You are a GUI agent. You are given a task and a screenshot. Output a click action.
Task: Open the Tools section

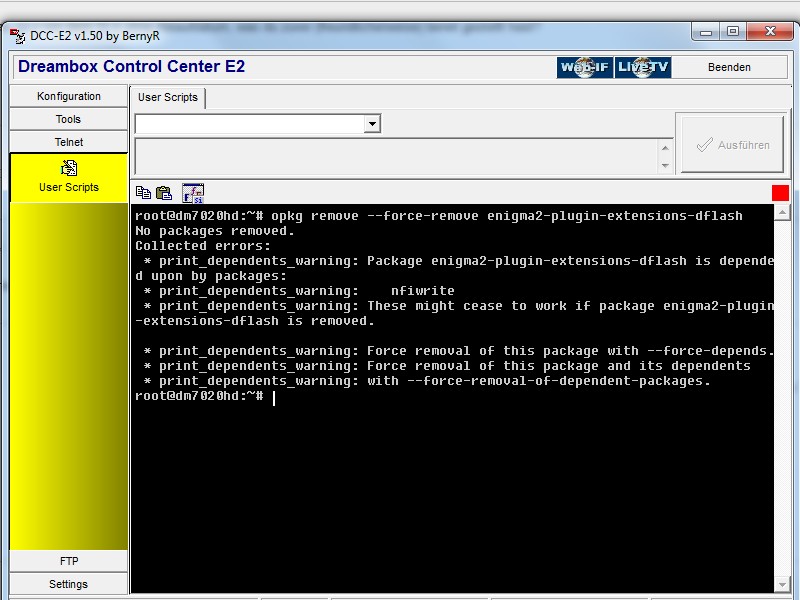69,119
